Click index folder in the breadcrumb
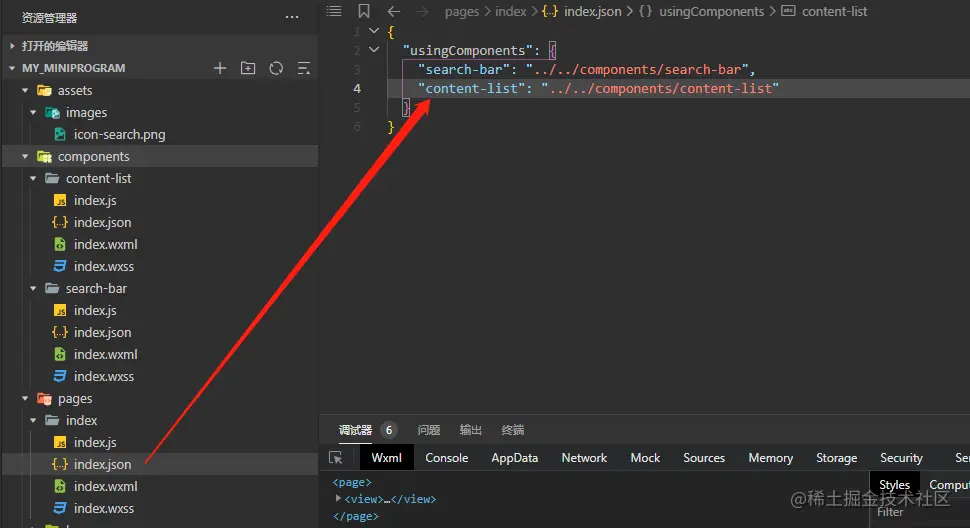The width and height of the screenshot is (970, 528). pos(510,11)
